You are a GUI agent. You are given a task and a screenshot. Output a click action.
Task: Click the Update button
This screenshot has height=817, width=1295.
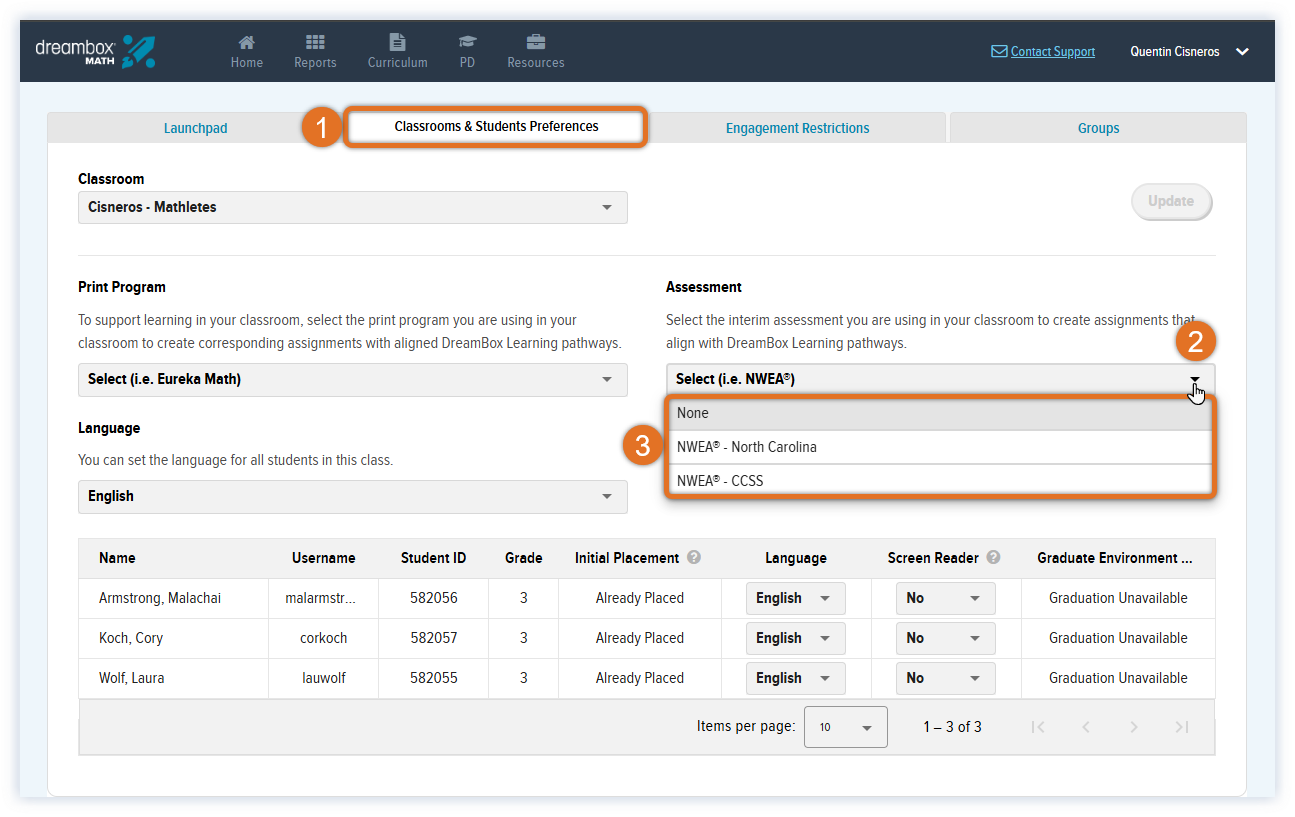(1171, 201)
